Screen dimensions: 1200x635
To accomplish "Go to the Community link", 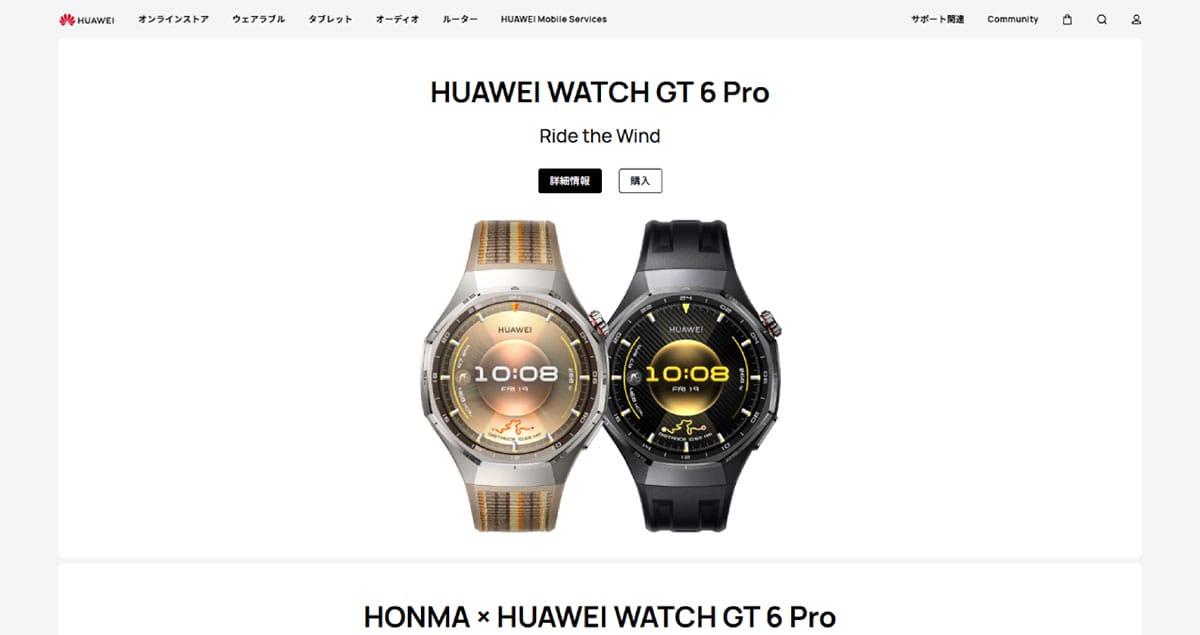I will 1013,19.
